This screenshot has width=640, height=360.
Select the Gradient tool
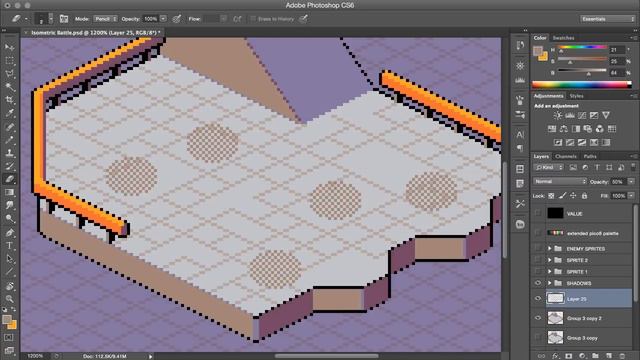point(9,192)
